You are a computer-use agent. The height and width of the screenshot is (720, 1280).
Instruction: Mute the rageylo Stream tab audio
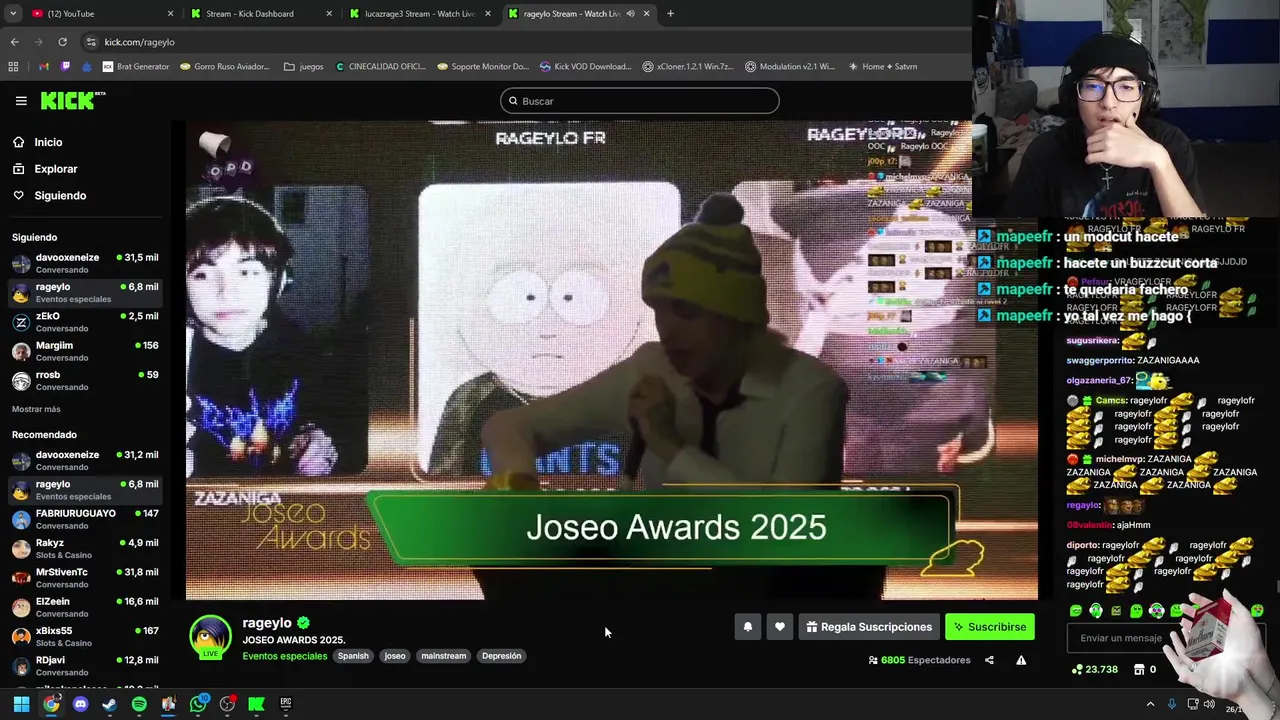(630, 14)
